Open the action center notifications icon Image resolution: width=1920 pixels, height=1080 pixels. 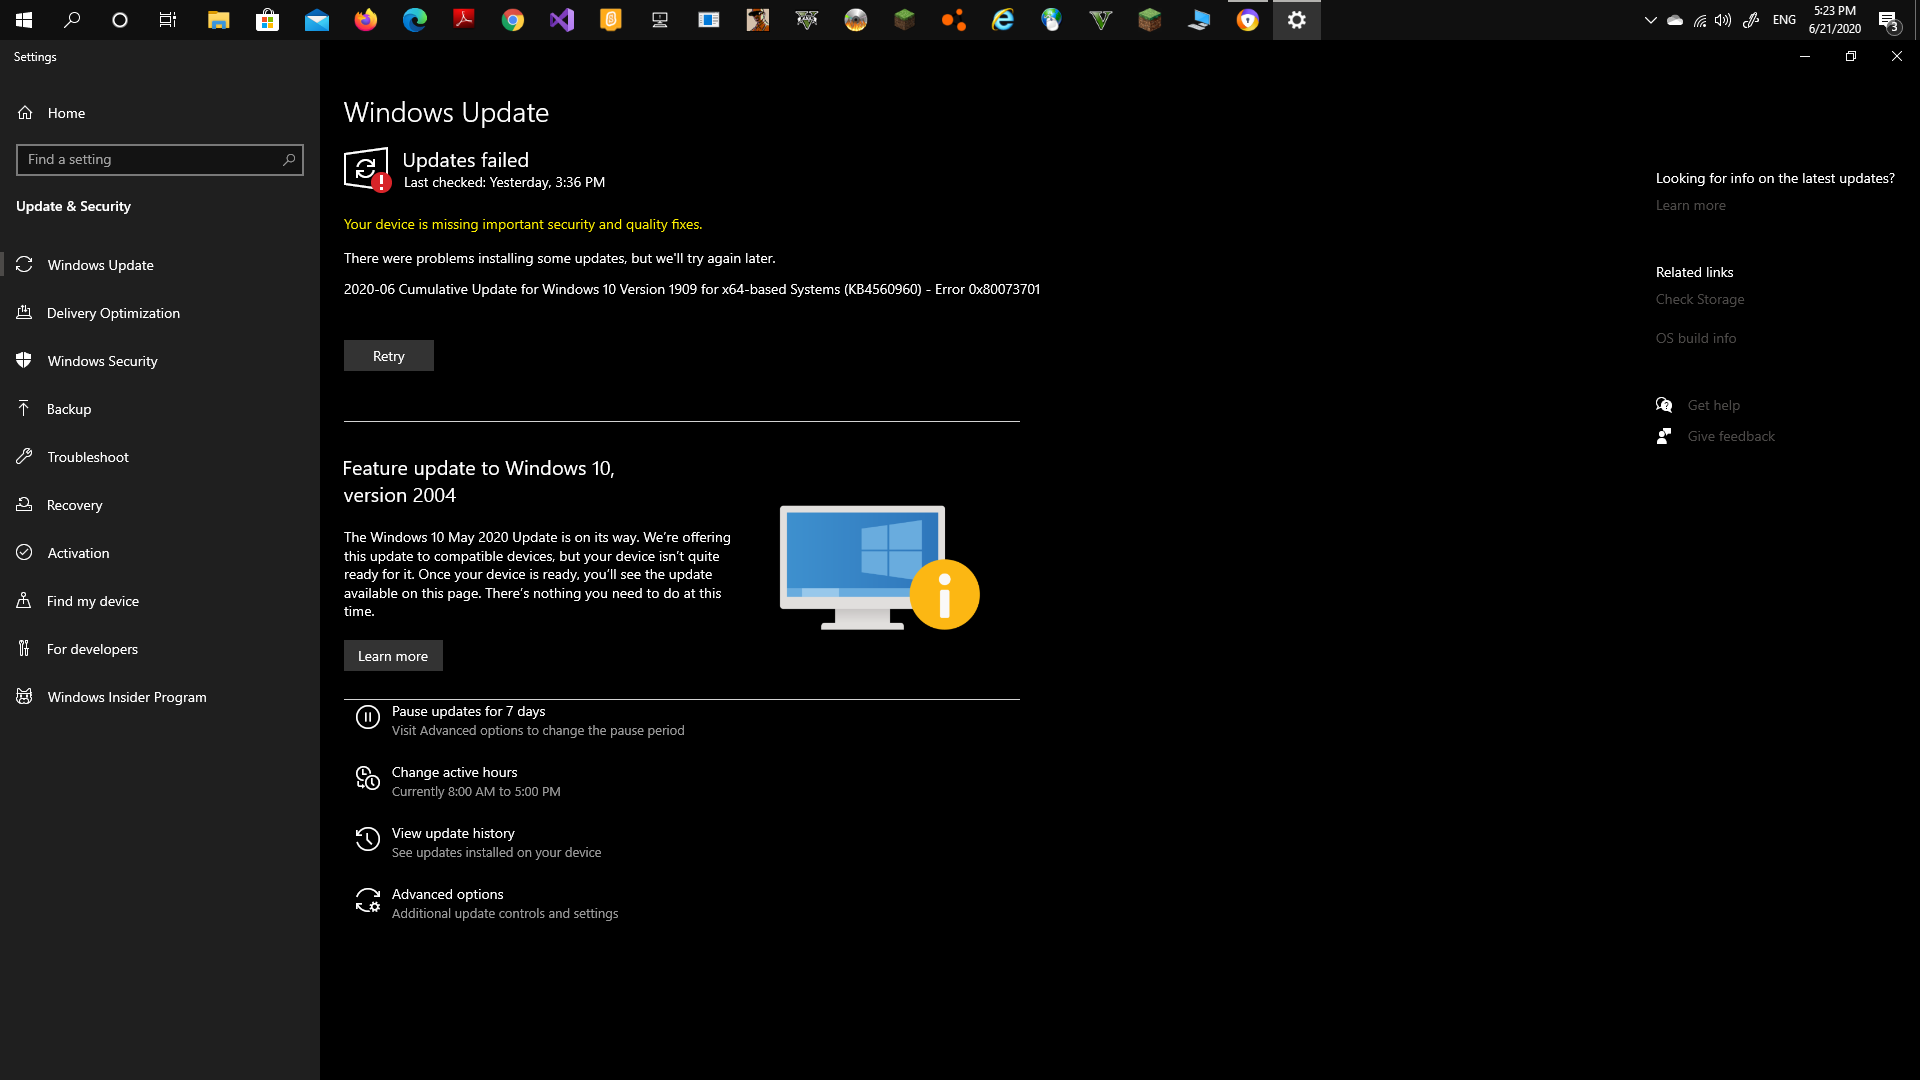(x=1887, y=20)
